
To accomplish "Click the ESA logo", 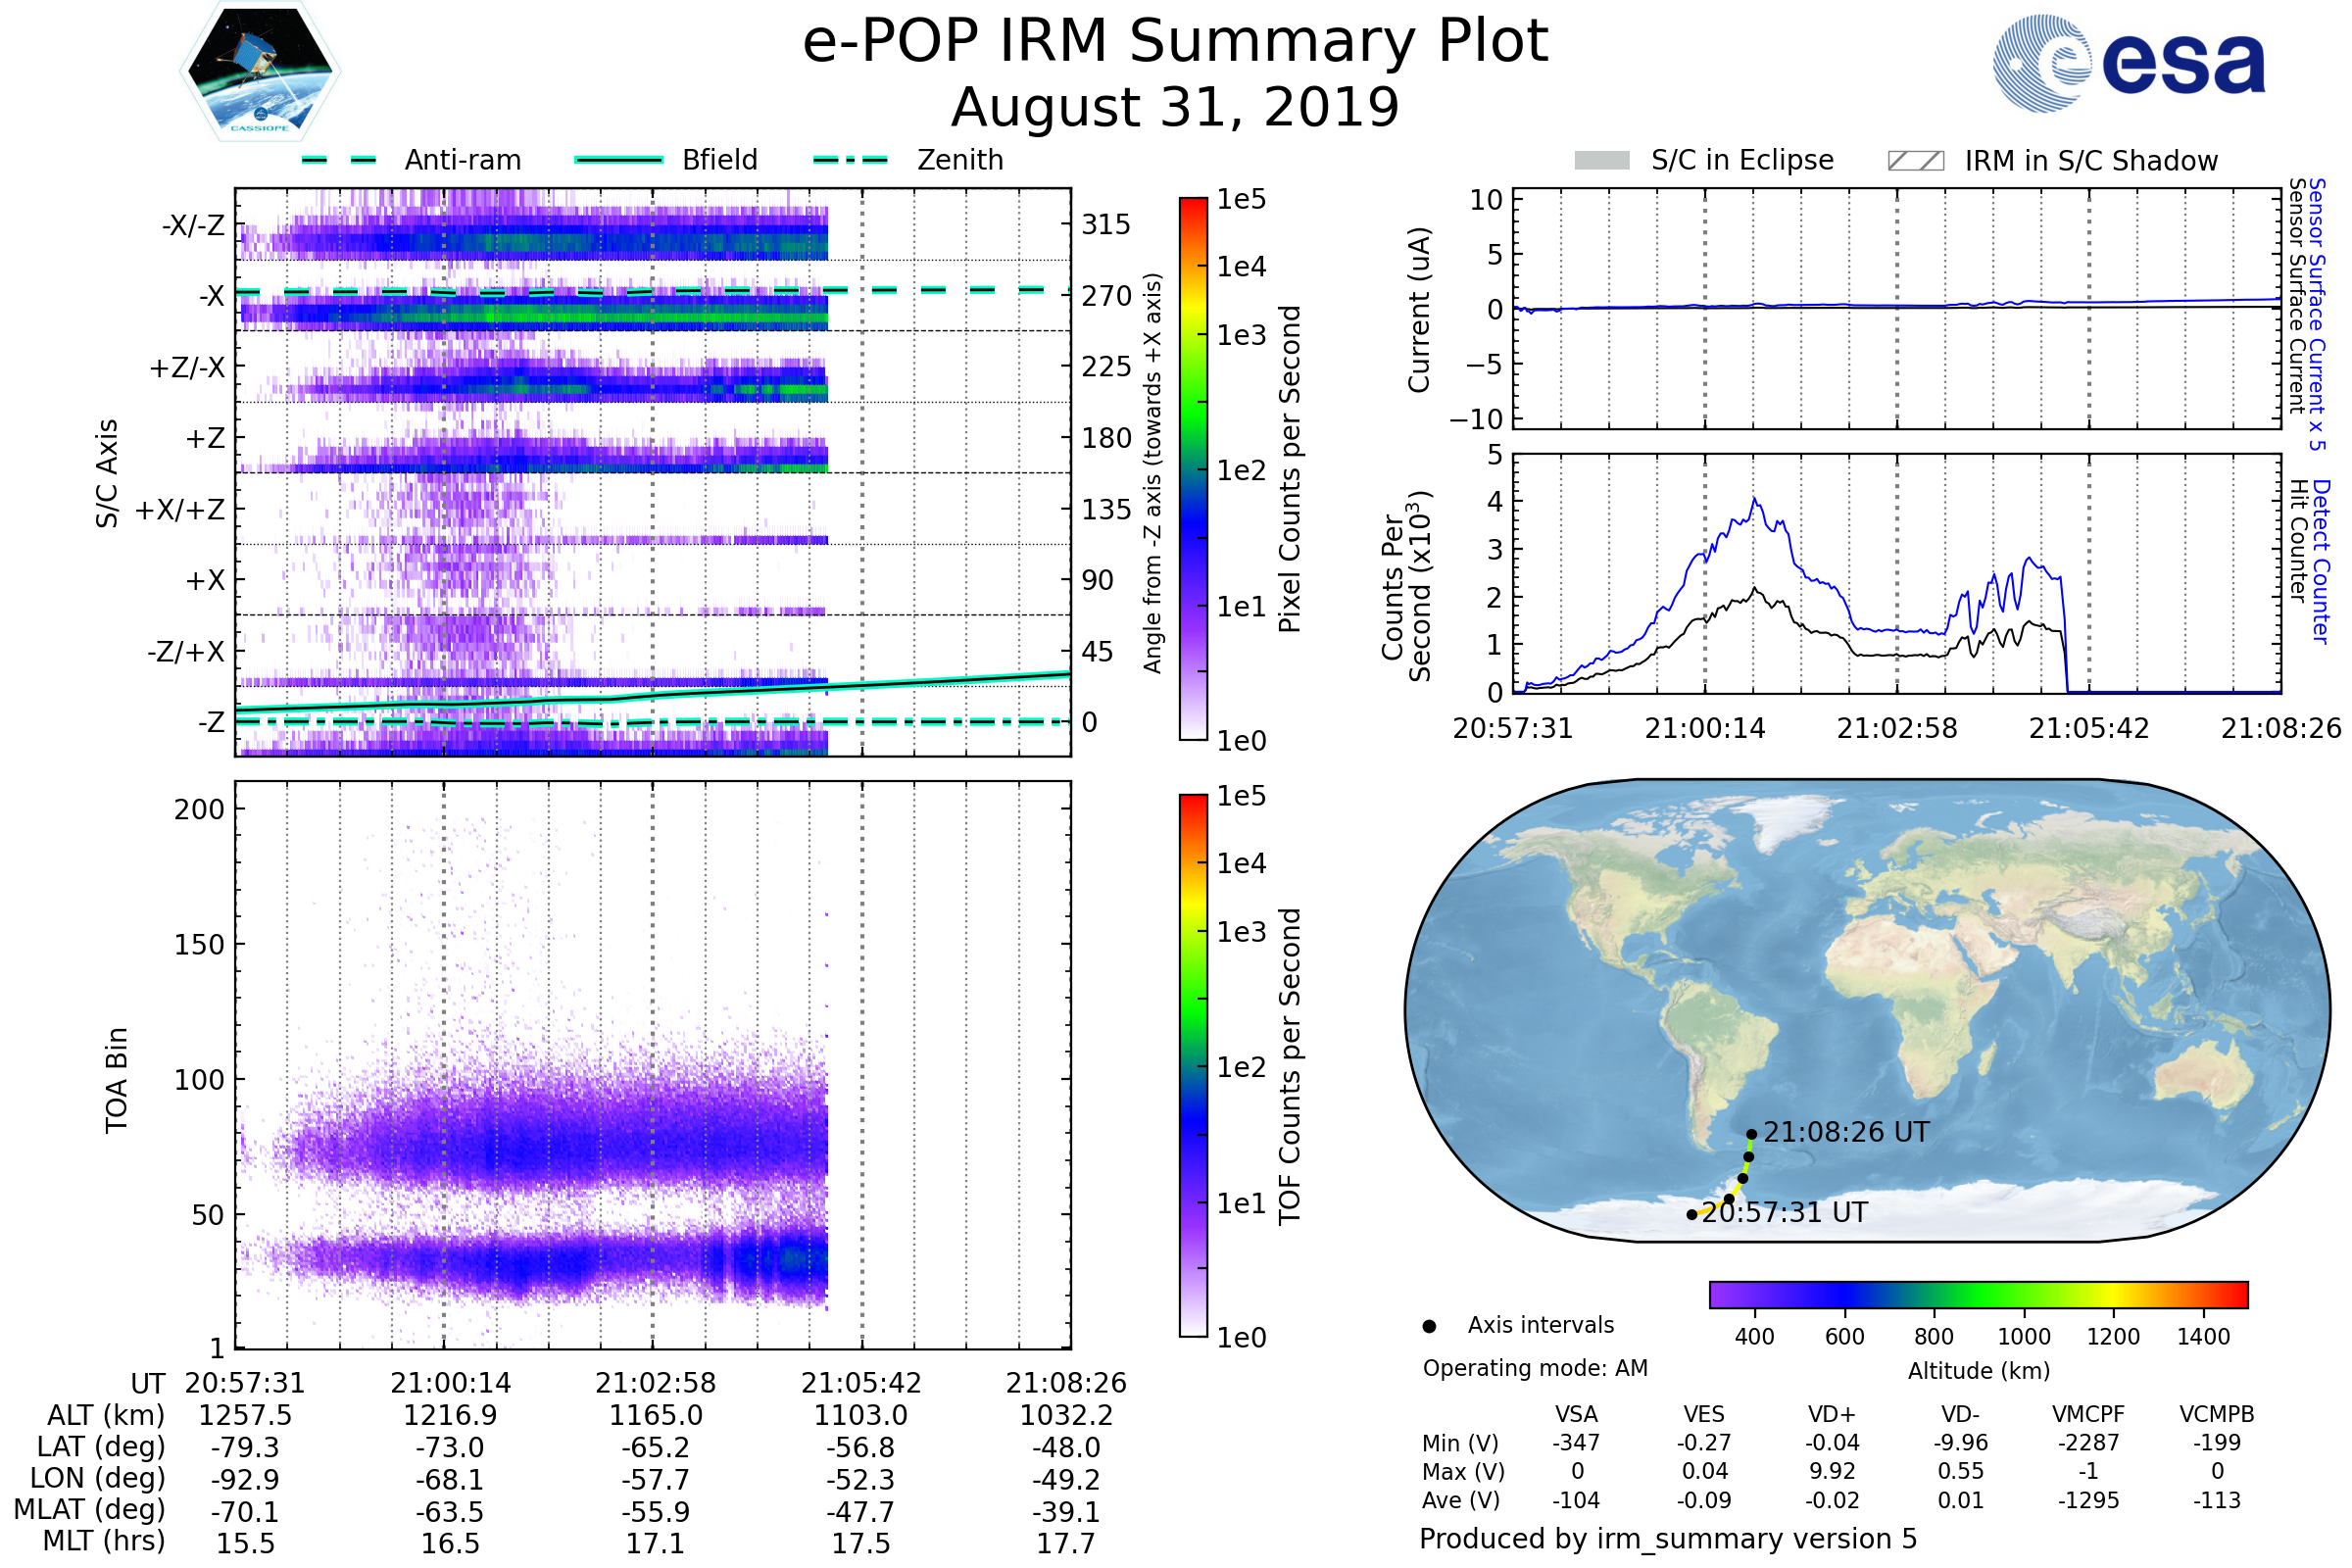I will (2129, 62).
